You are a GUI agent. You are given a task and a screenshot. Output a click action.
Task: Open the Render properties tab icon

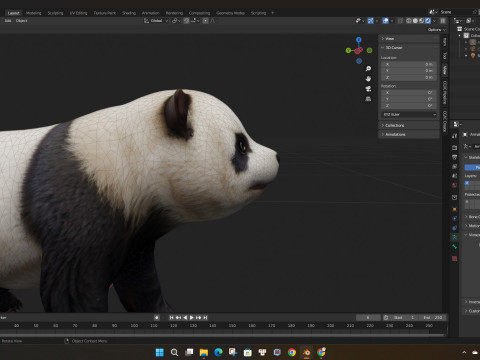tap(455, 147)
